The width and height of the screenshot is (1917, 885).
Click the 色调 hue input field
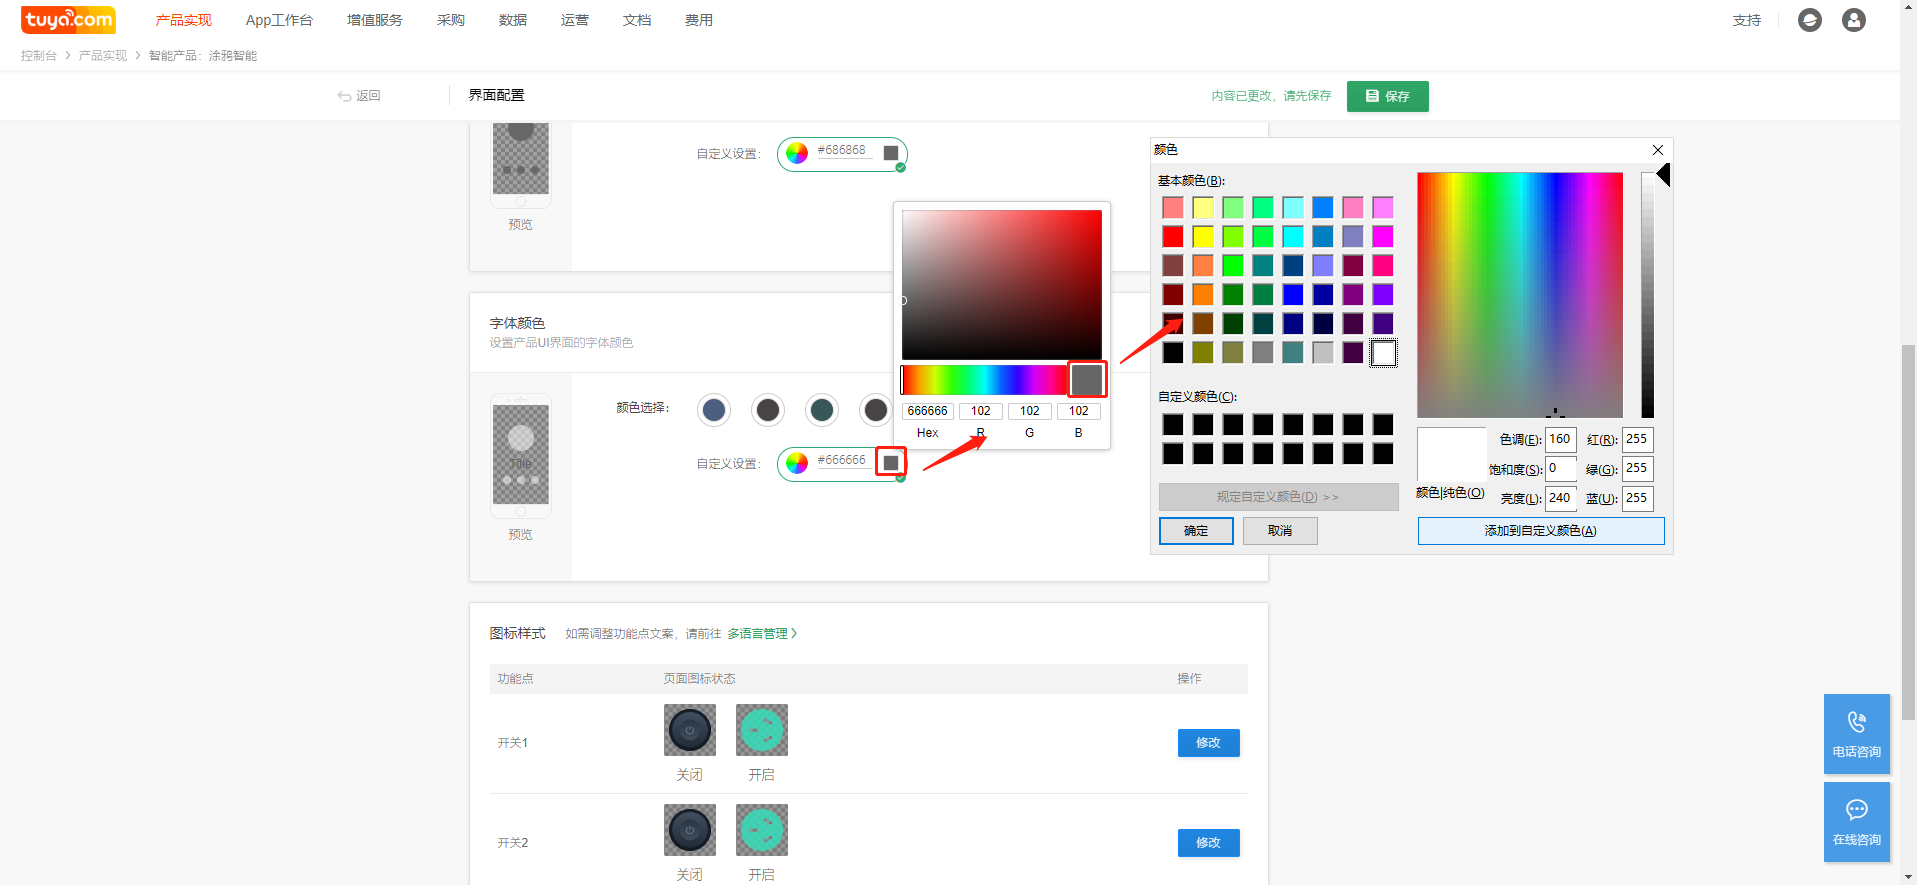click(1561, 440)
